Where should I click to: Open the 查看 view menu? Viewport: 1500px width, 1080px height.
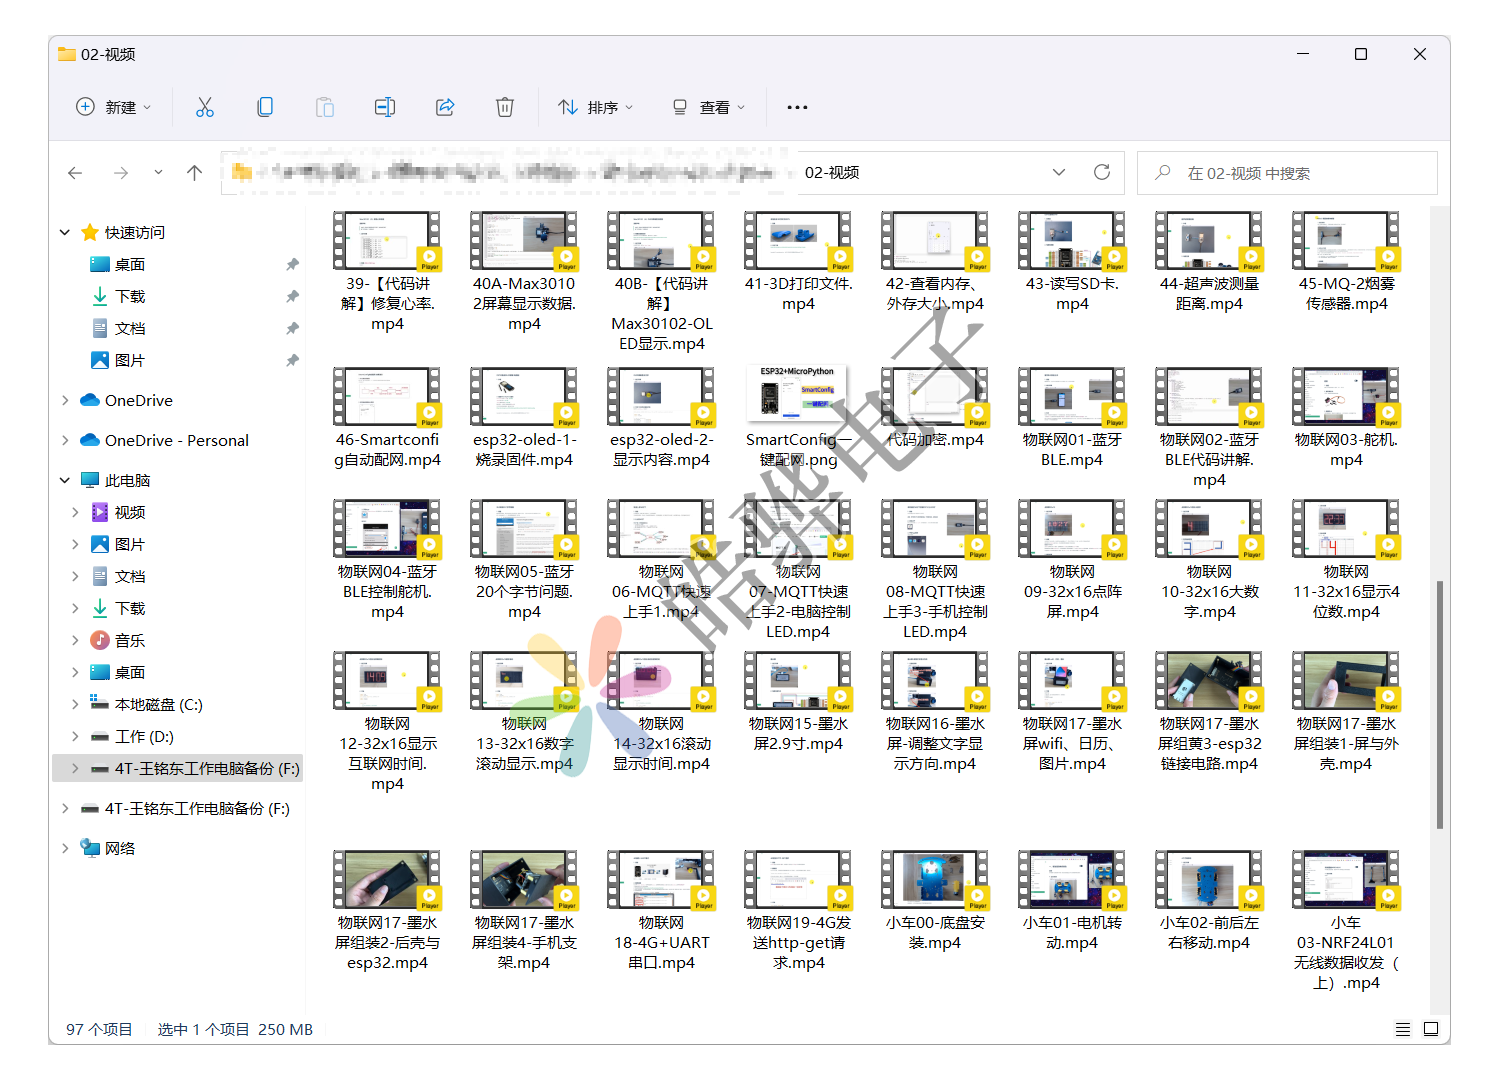tap(708, 107)
